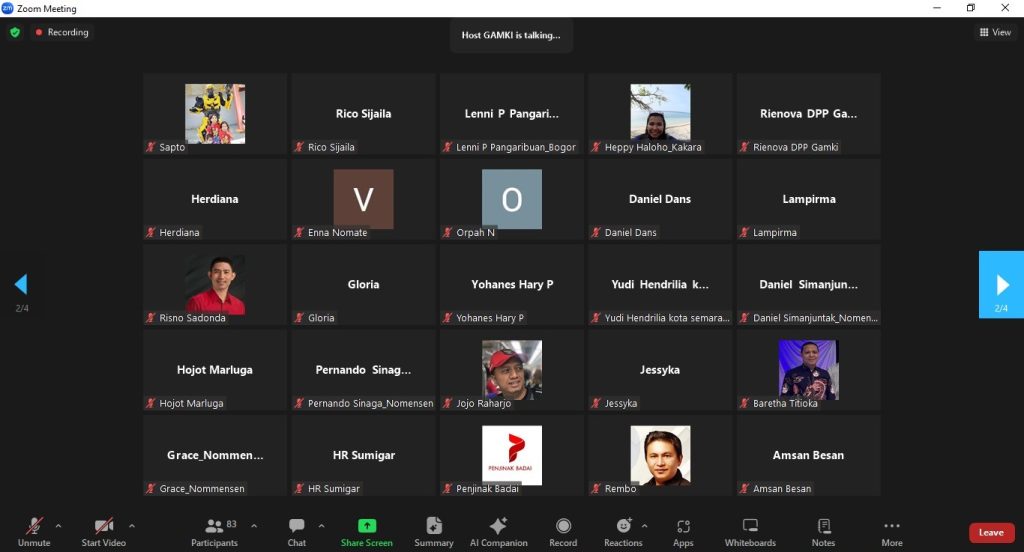
Task: Unmute the microphone
Action: (x=34, y=531)
